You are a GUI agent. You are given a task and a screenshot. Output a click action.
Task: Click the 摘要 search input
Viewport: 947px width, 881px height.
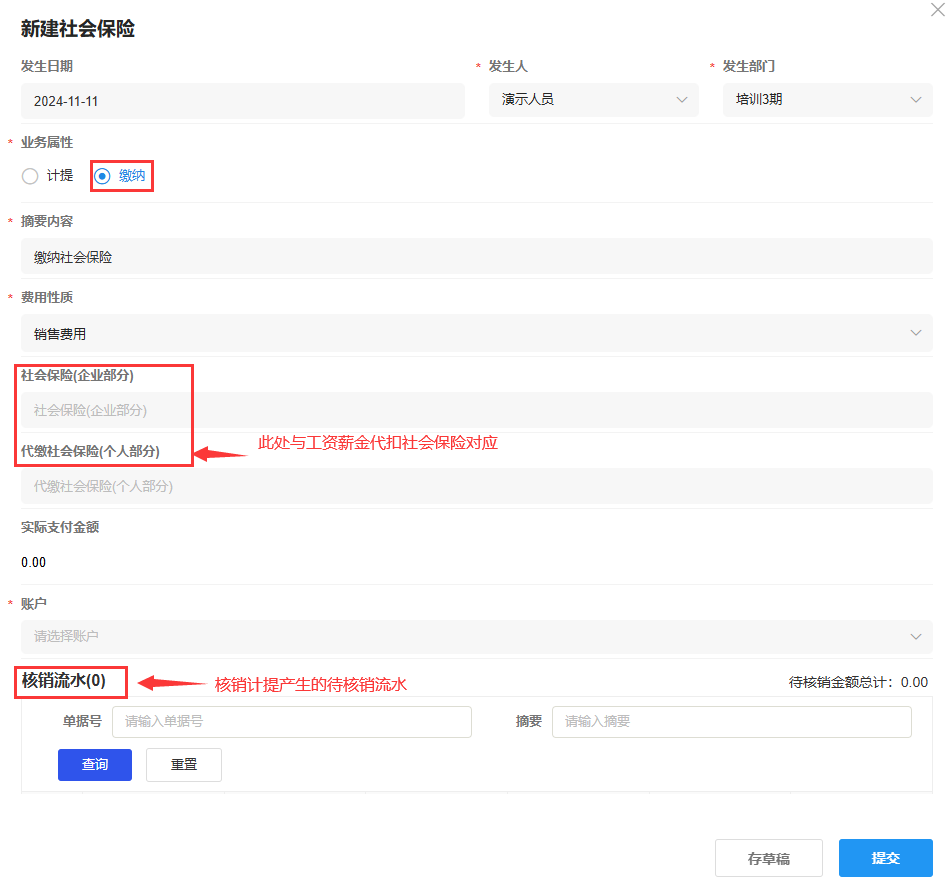coord(731,722)
